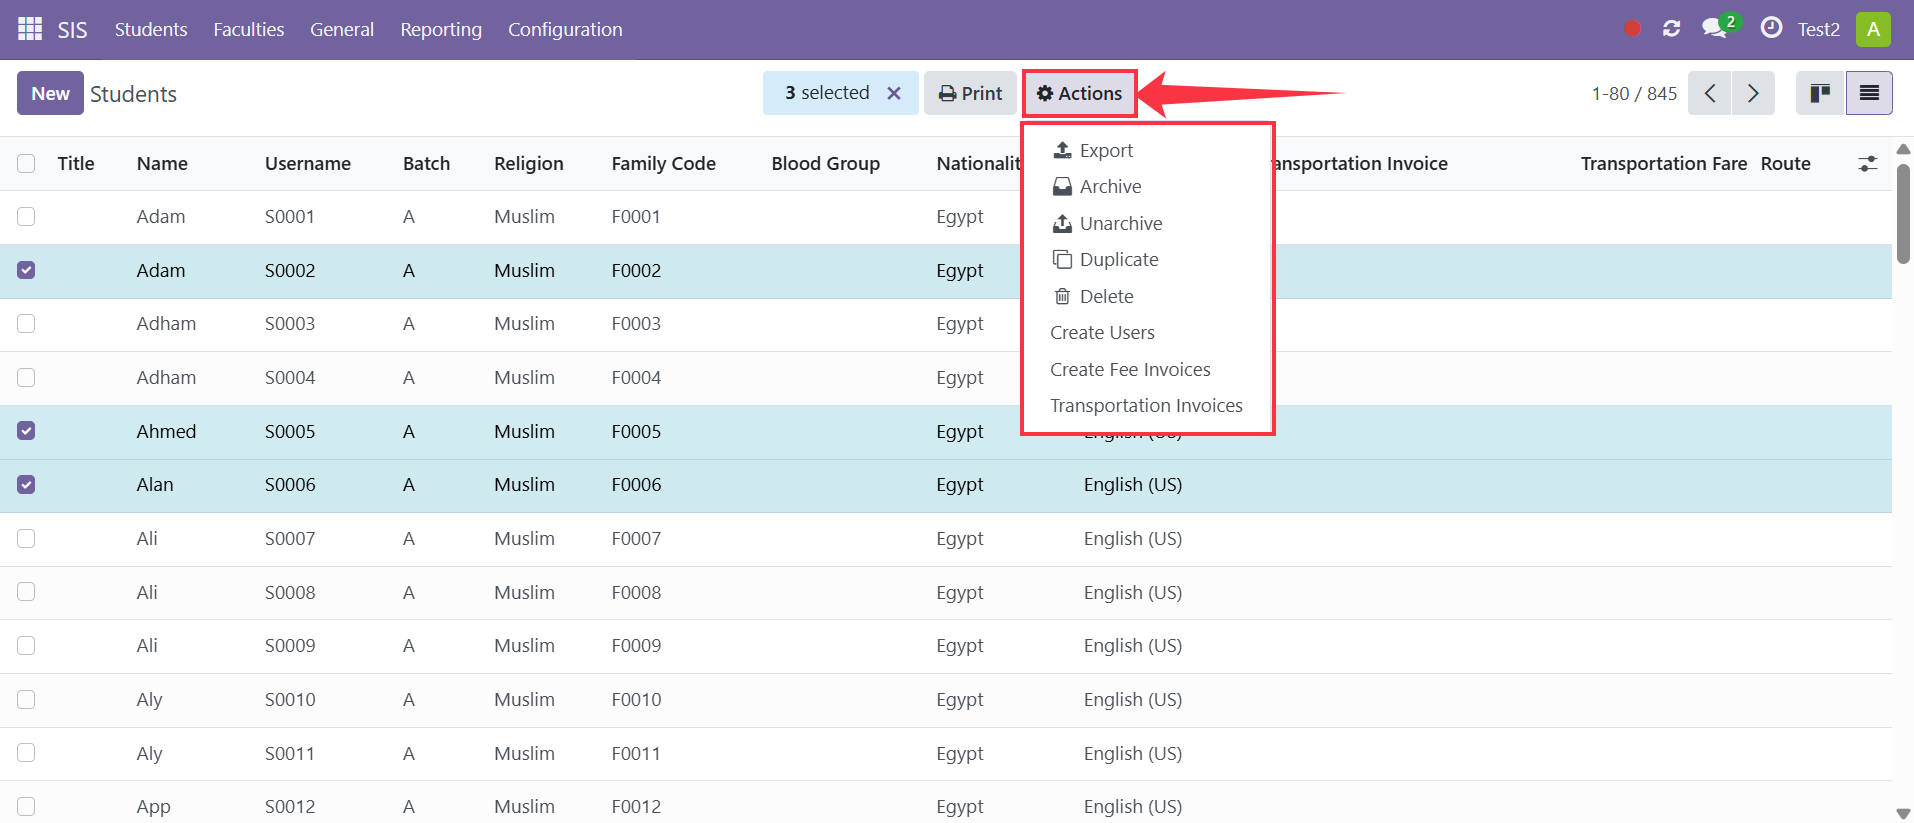The height and width of the screenshot is (823, 1914).
Task: Uncheck the S0002 Adam row checkbox
Action: (26, 270)
